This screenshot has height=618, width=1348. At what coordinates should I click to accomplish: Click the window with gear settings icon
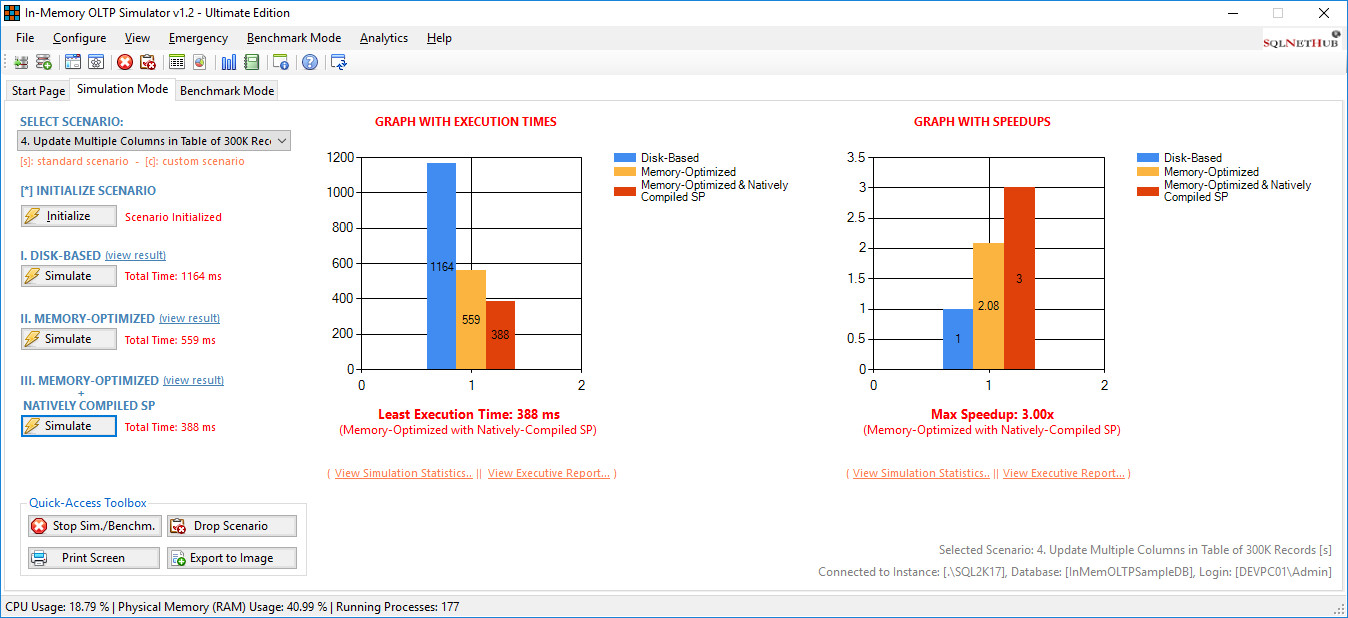[x=96, y=62]
